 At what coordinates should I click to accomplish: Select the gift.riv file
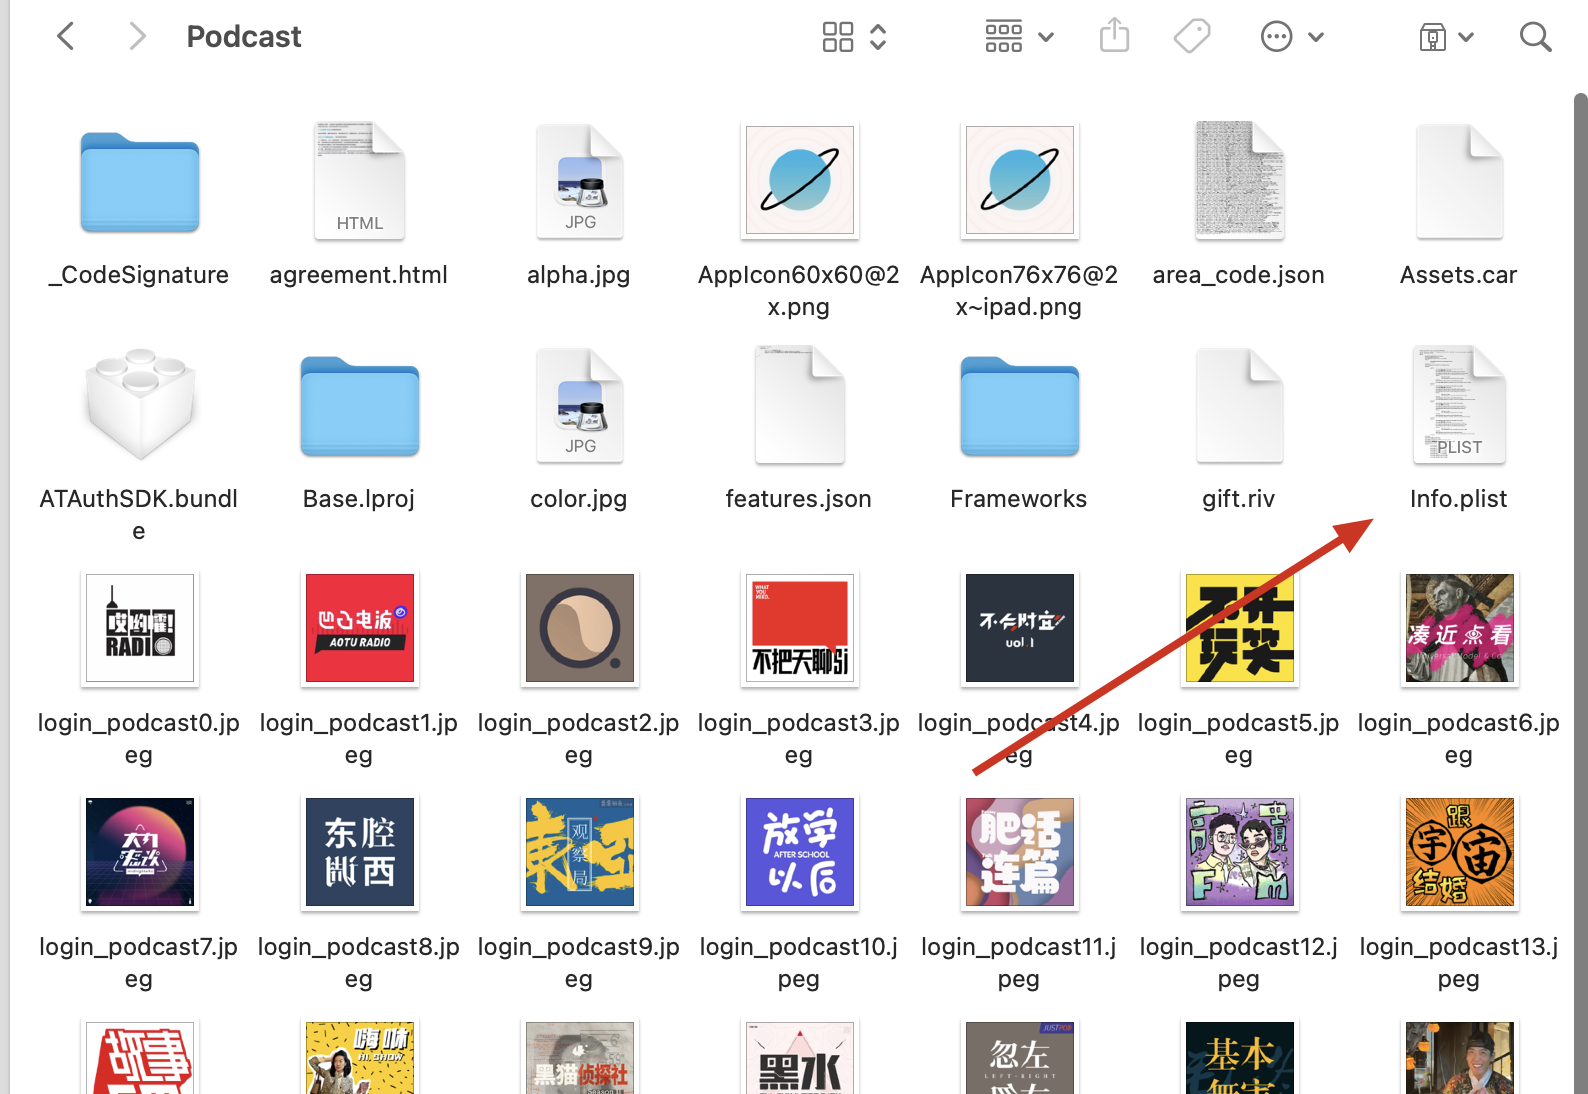[1239, 405]
